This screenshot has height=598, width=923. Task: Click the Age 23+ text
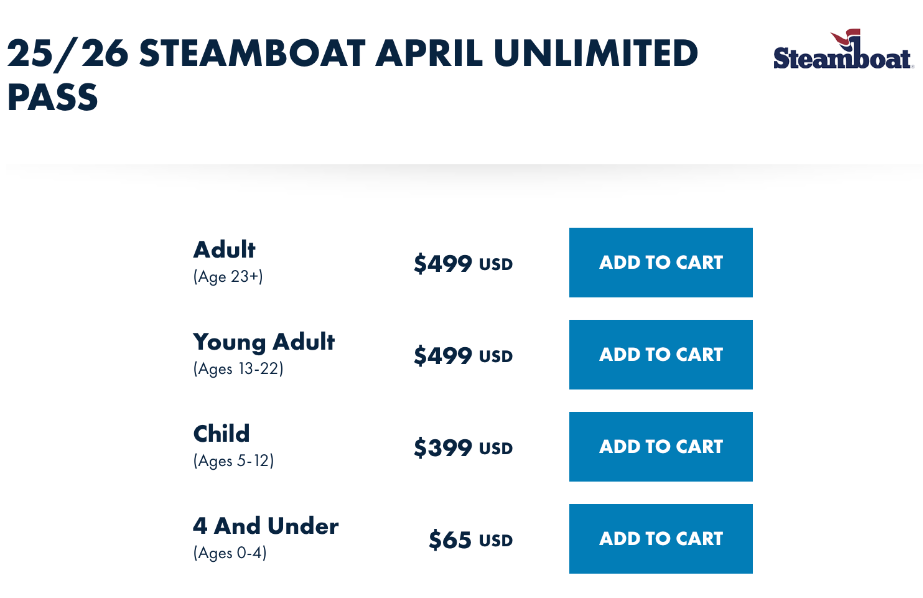point(228,277)
